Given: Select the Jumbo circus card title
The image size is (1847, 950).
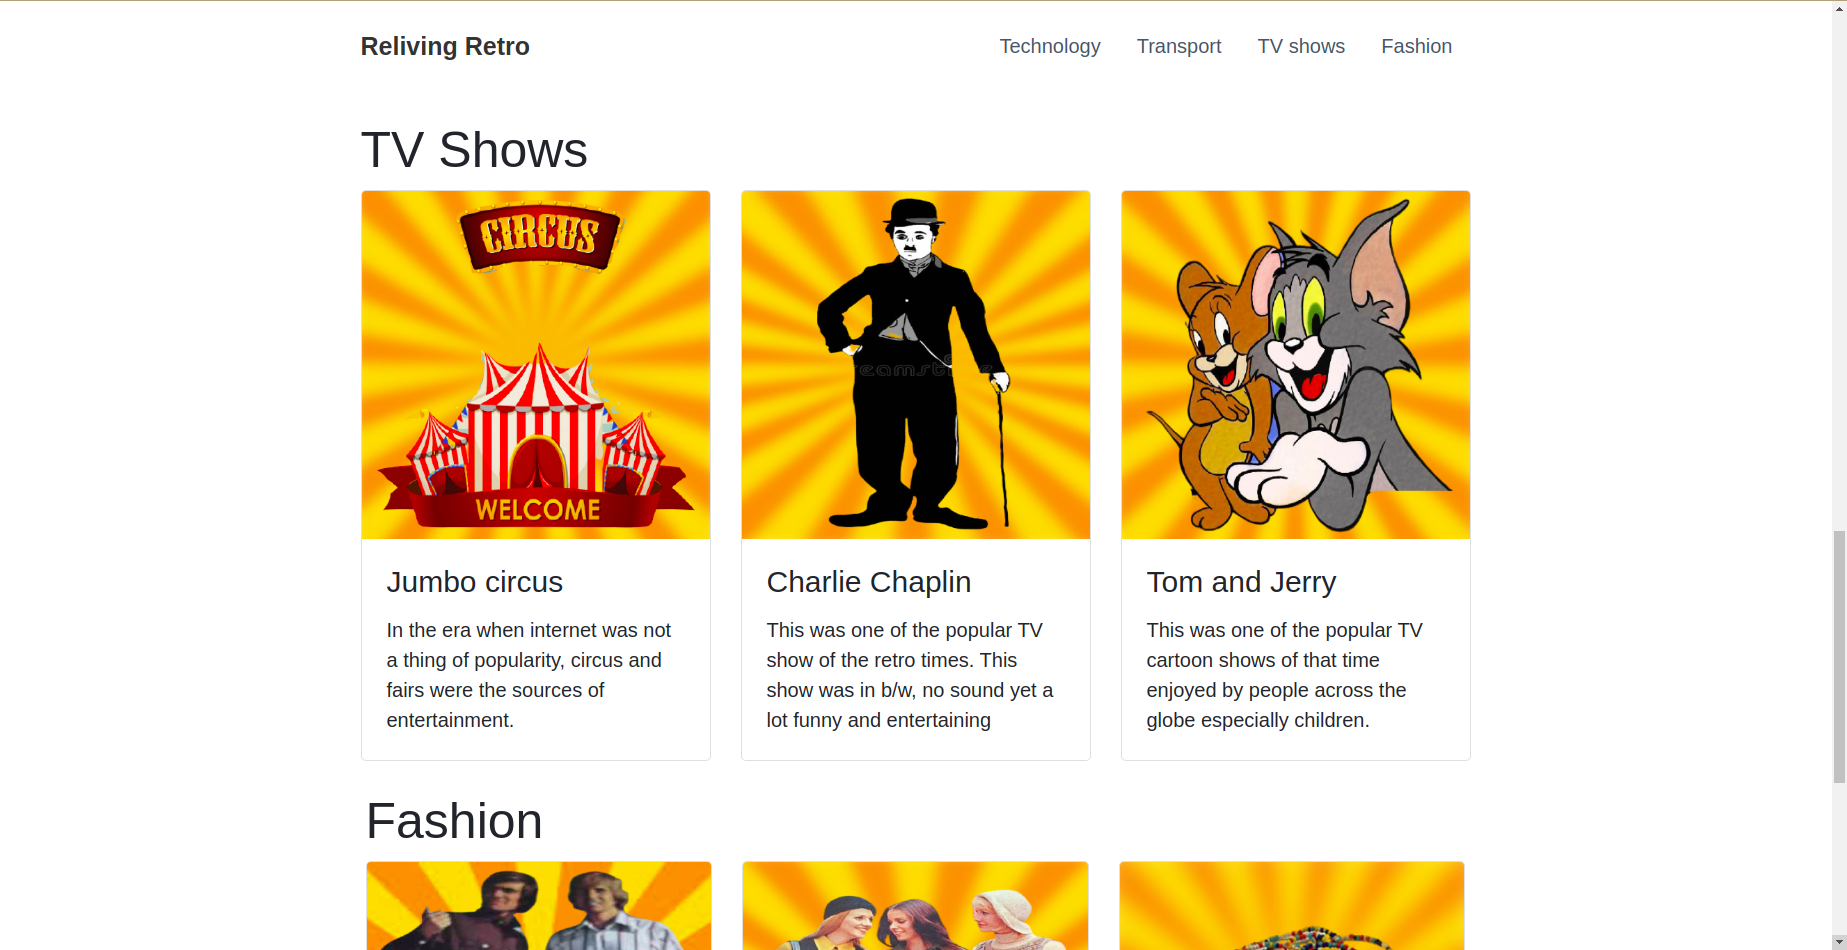Looking at the screenshot, I should 475,582.
